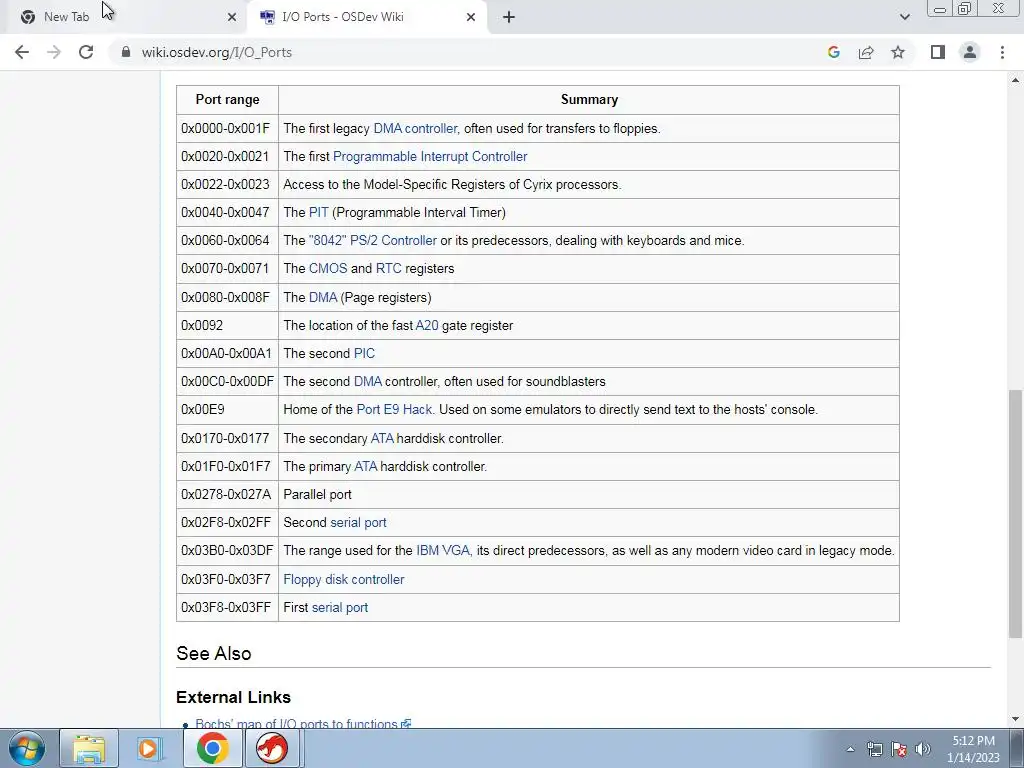
Task: Open Chrome's three-dot menu
Action: click(1002, 52)
